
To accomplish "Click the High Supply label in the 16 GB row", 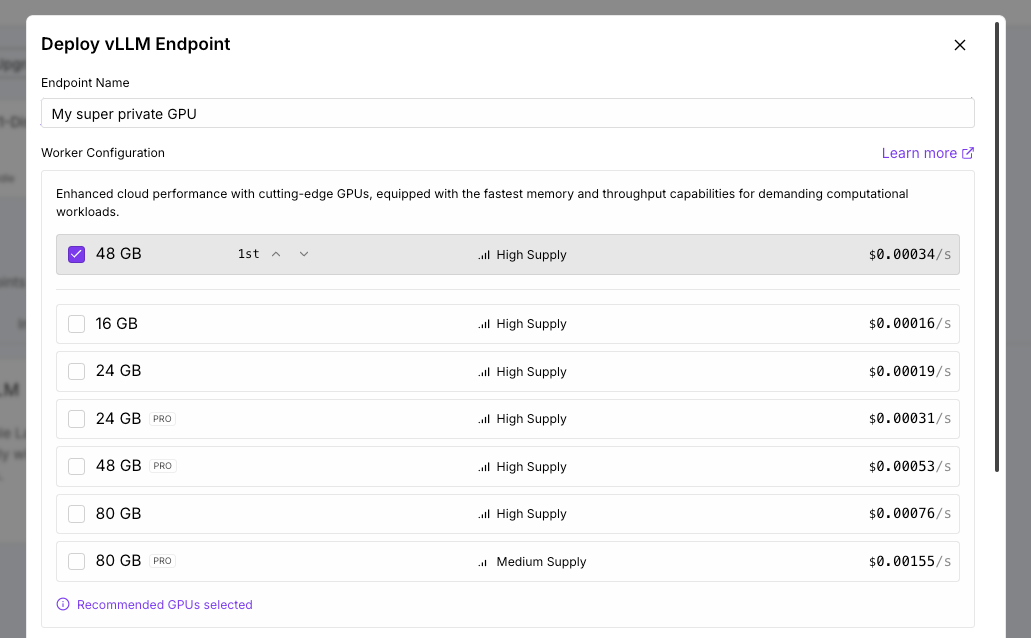I will tap(531, 324).
